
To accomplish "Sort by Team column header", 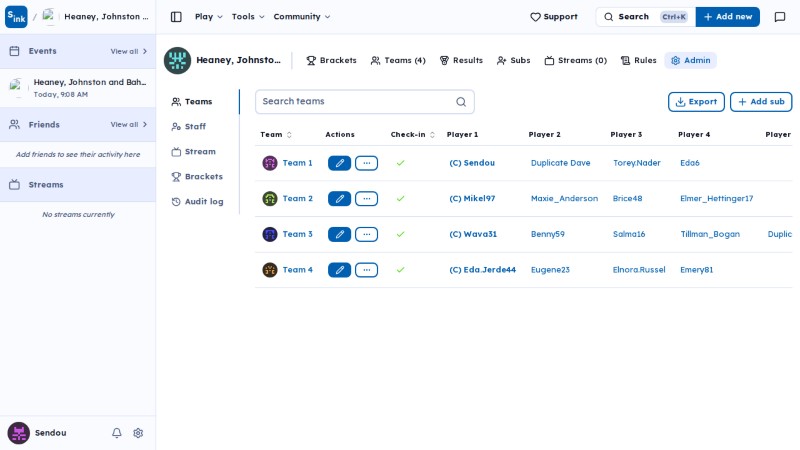I will pyautogui.click(x=276, y=135).
